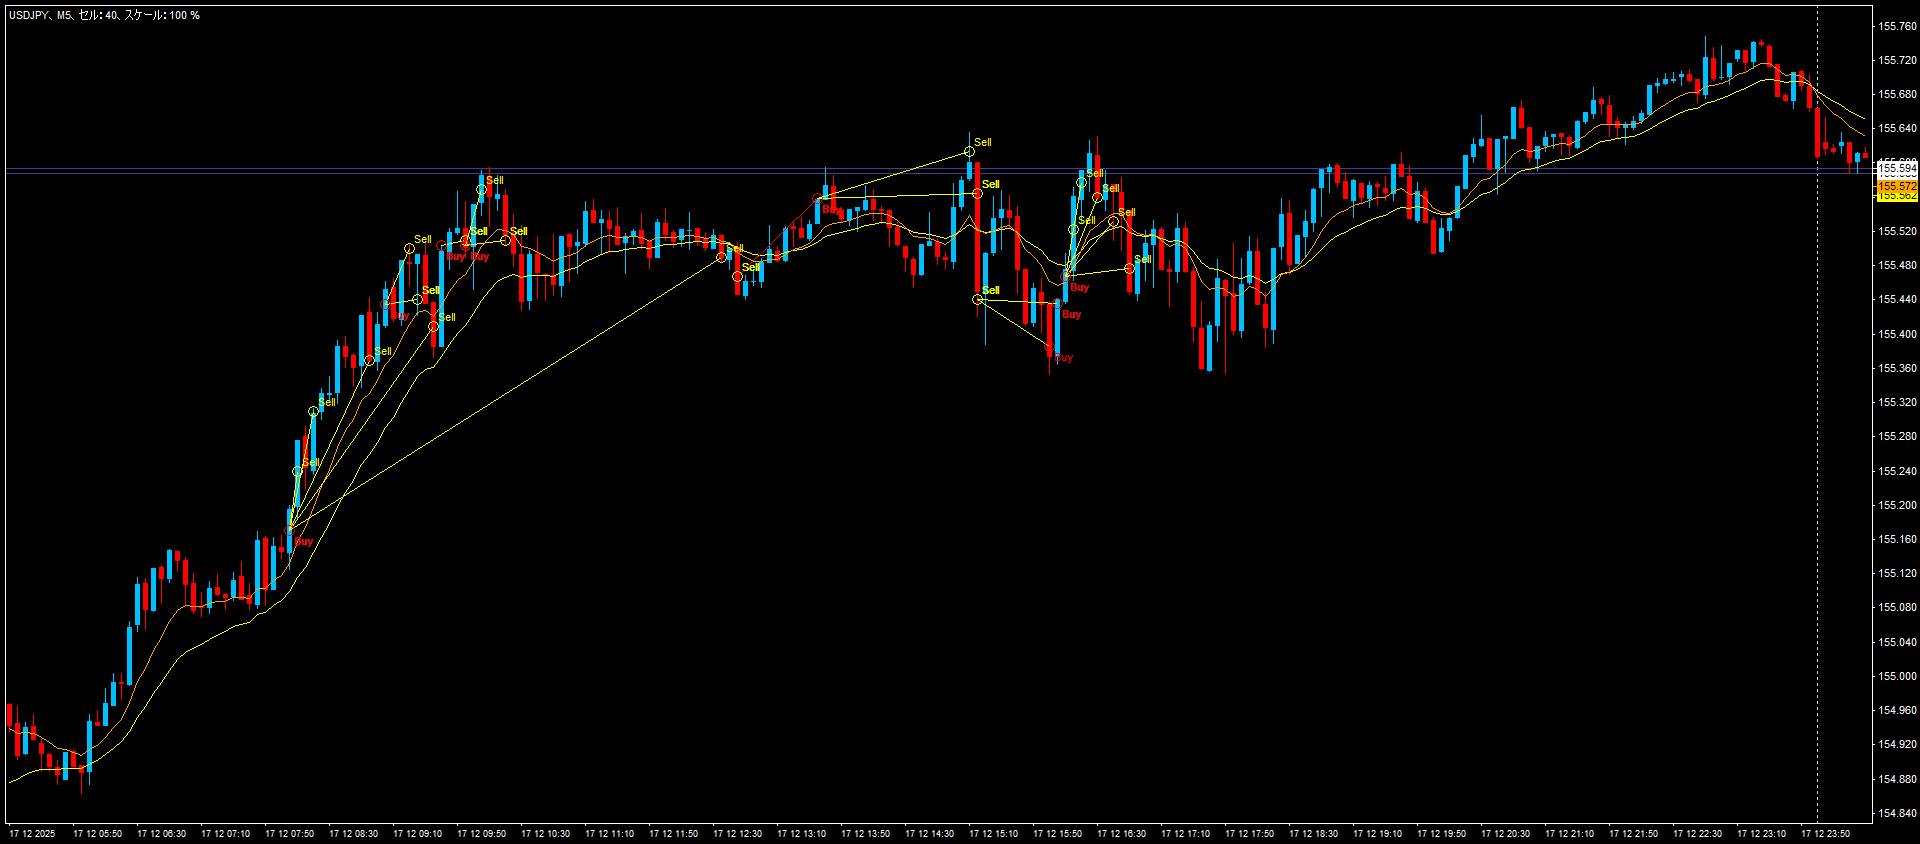Select the Sell marker circle at the 09:50 peak
1920x844 pixels.
(481, 189)
